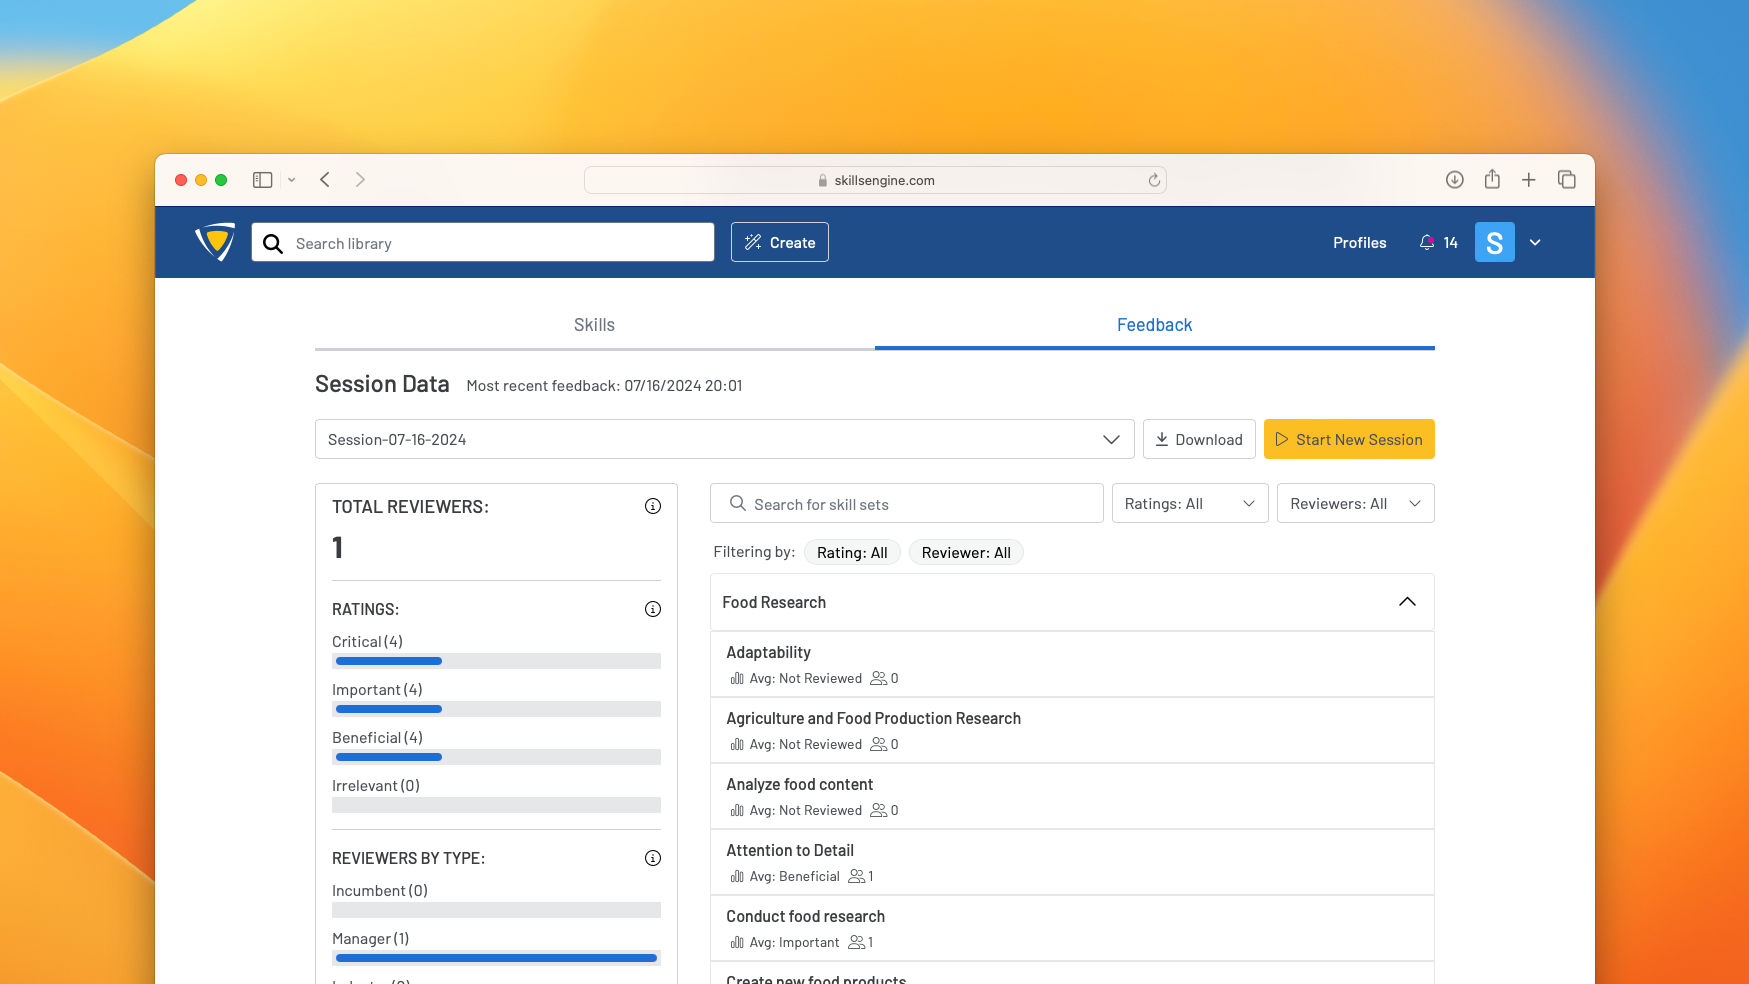Switch to the Skills tab
This screenshot has height=984, width=1749.
click(595, 325)
